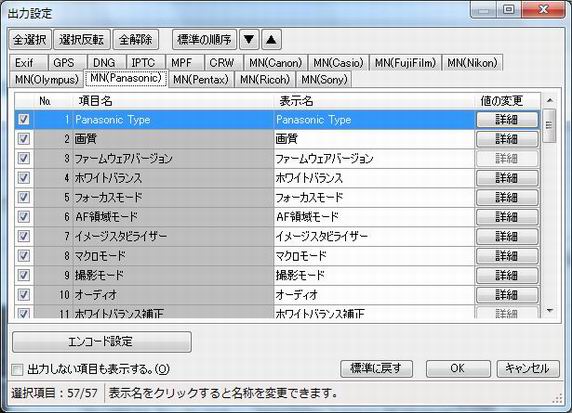This screenshot has width=572, height=413.
Task: Click the 全解除 button
Action: tap(136, 39)
